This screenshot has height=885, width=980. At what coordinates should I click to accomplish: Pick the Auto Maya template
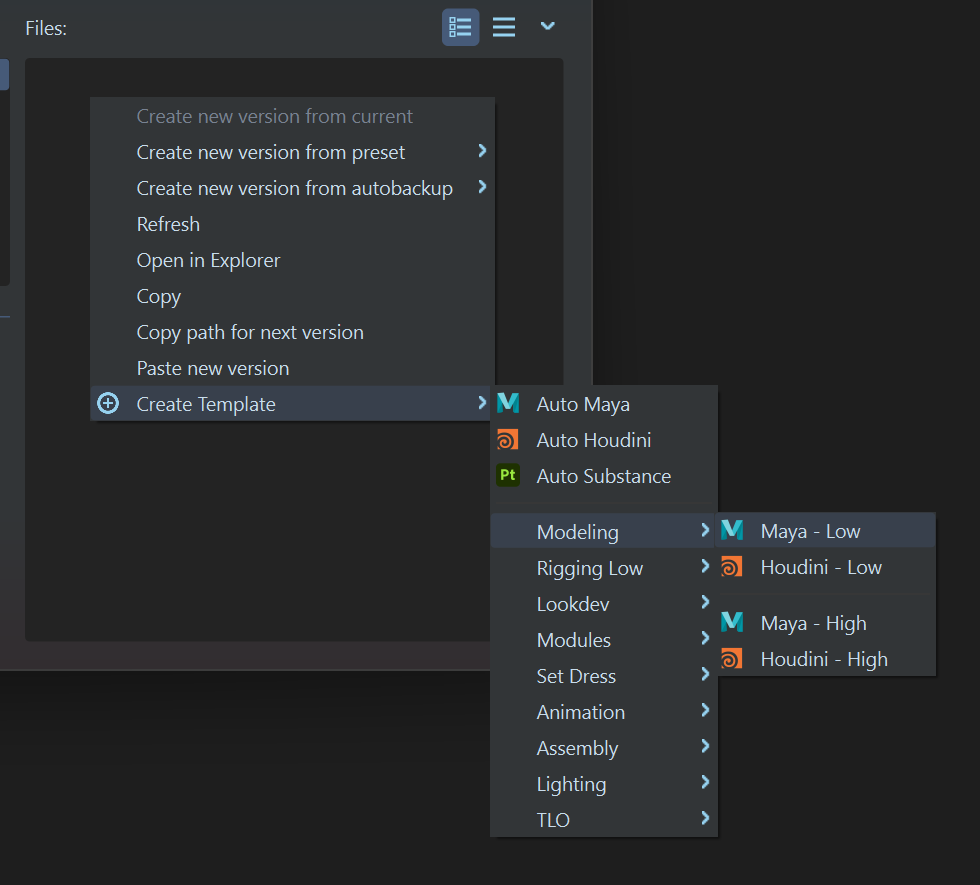pyautogui.click(x=604, y=404)
